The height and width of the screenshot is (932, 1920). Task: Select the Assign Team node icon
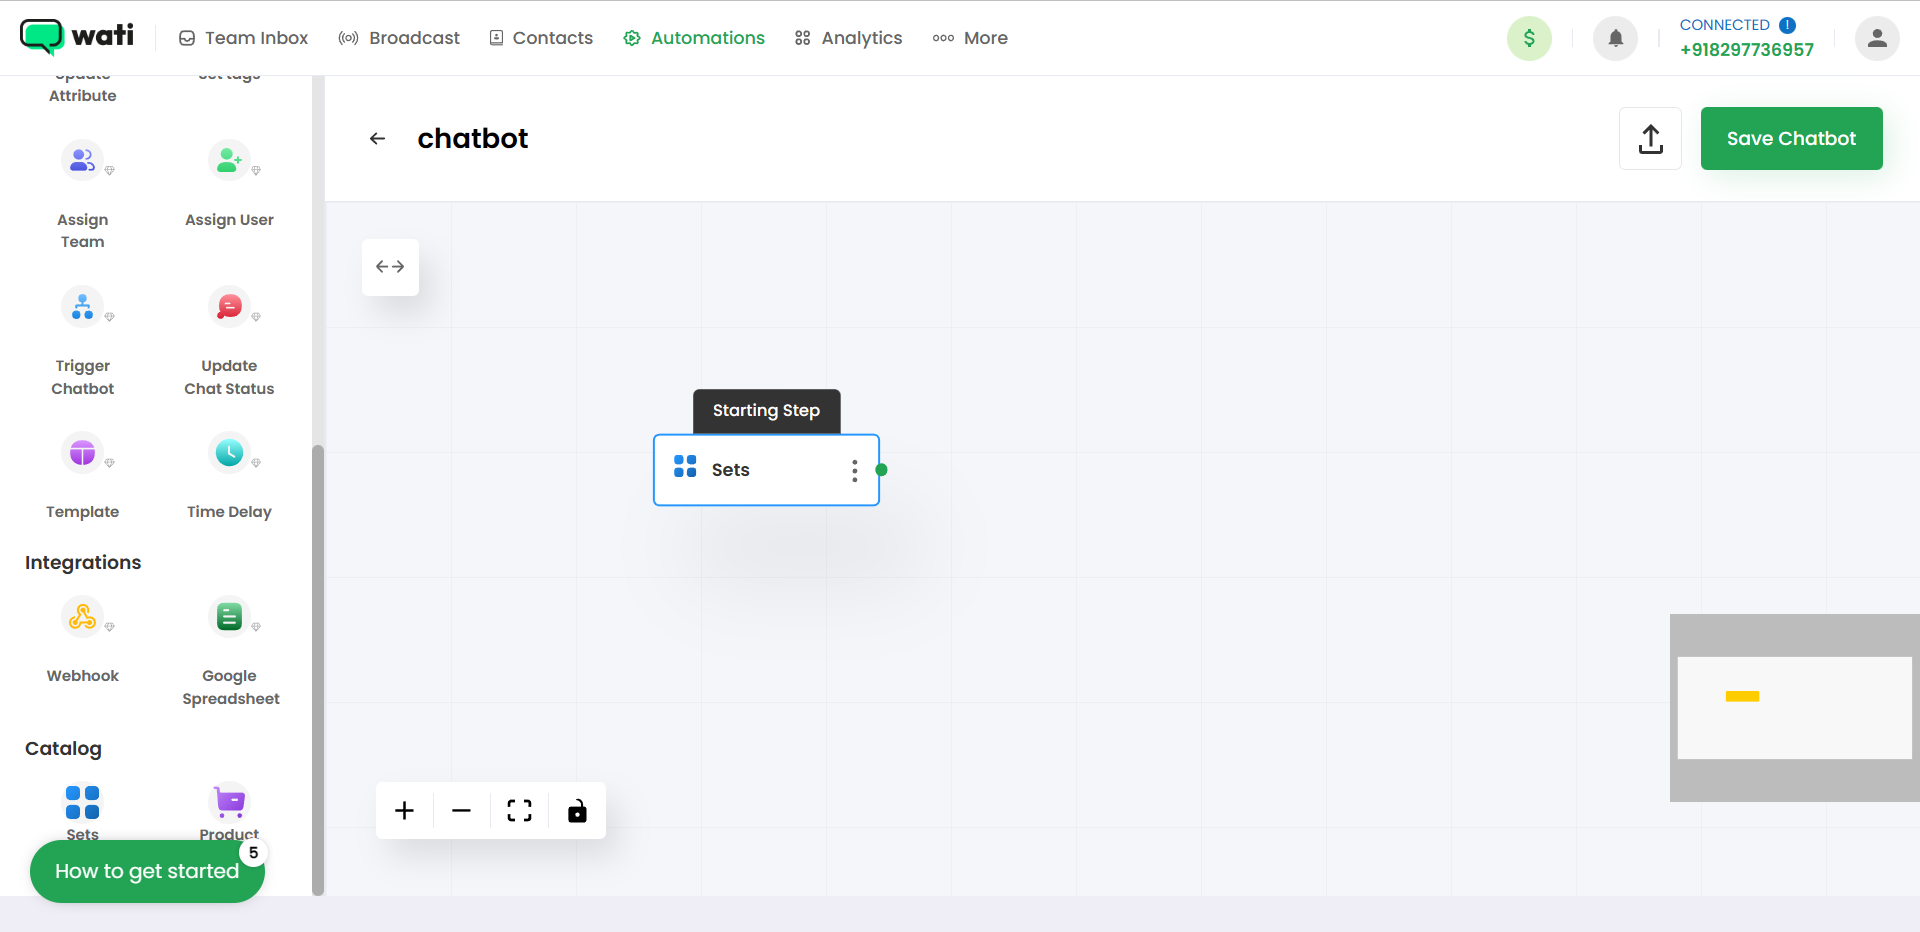click(82, 160)
